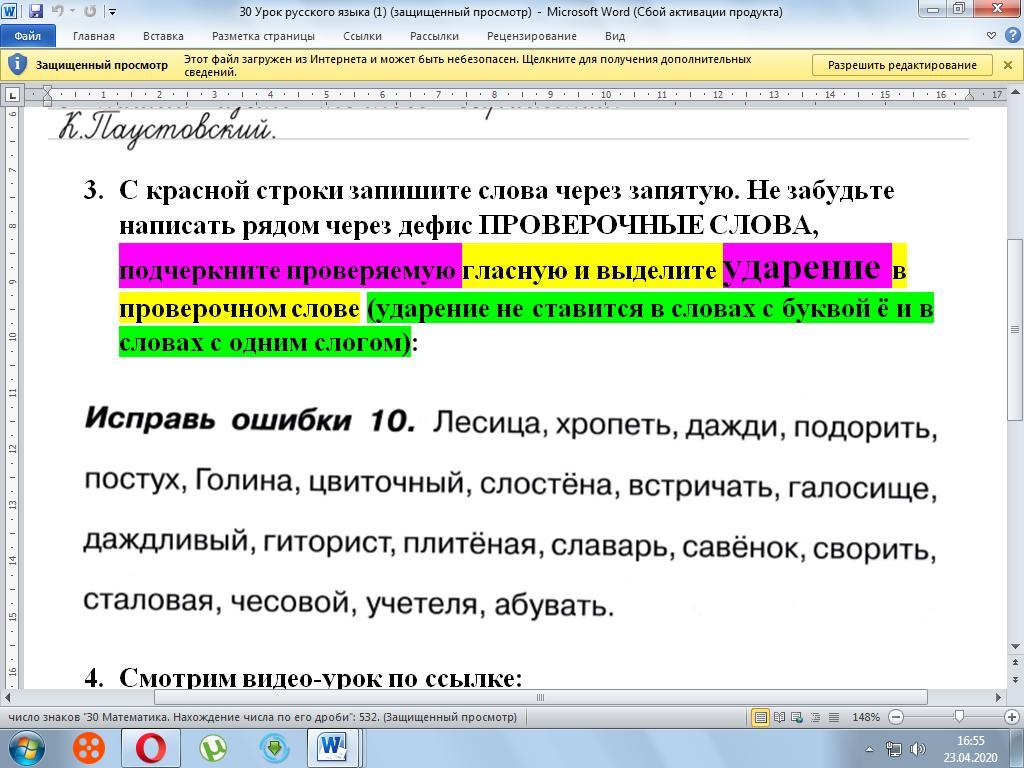Click the word Лесица in exercise
Image resolution: width=1024 pixels, height=768 pixels.
(487, 423)
